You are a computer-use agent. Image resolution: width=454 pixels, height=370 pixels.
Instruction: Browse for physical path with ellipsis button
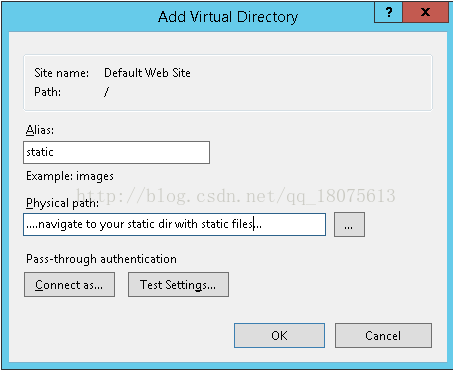click(x=349, y=225)
